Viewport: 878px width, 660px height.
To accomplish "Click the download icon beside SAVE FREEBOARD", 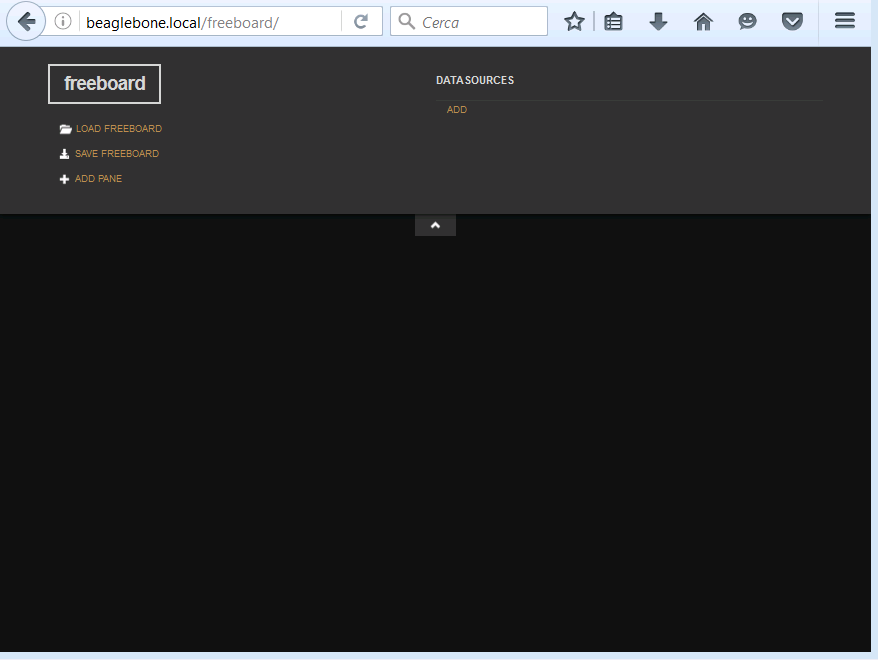I will point(64,153).
